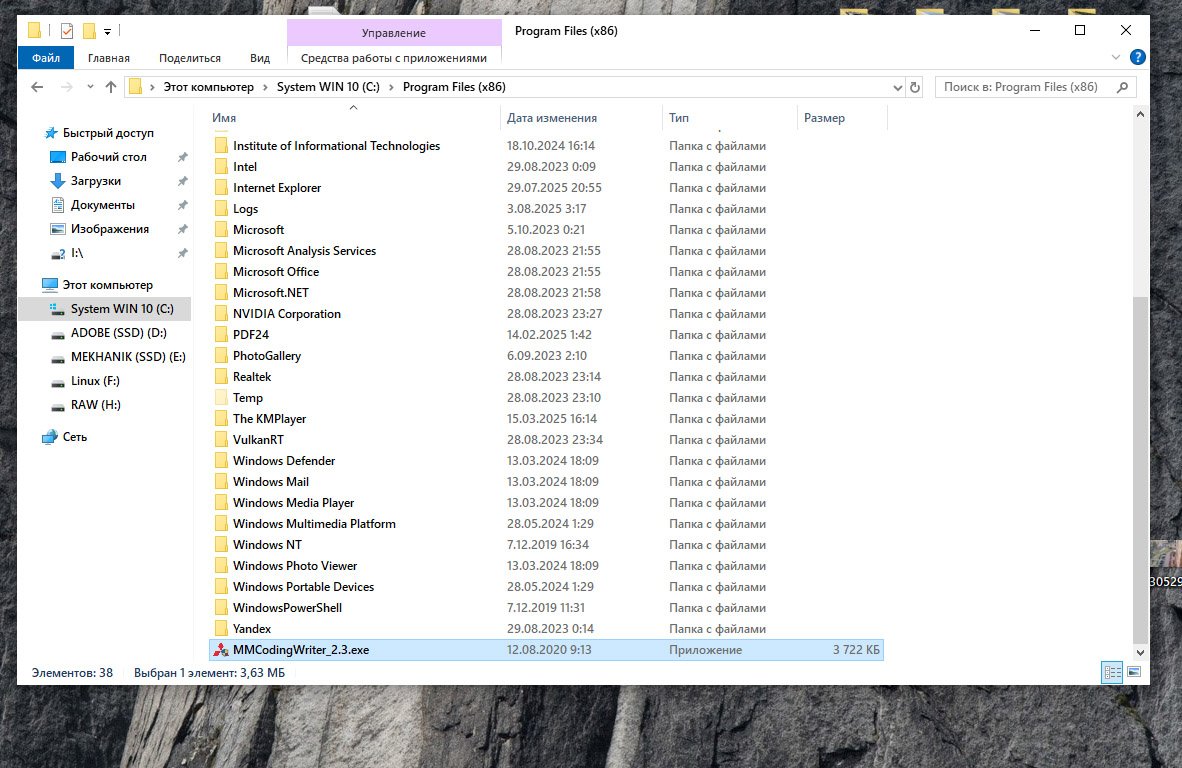Select the The KMPlayer folder name
The height and width of the screenshot is (768, 1182).
click(x=269, y=419)
